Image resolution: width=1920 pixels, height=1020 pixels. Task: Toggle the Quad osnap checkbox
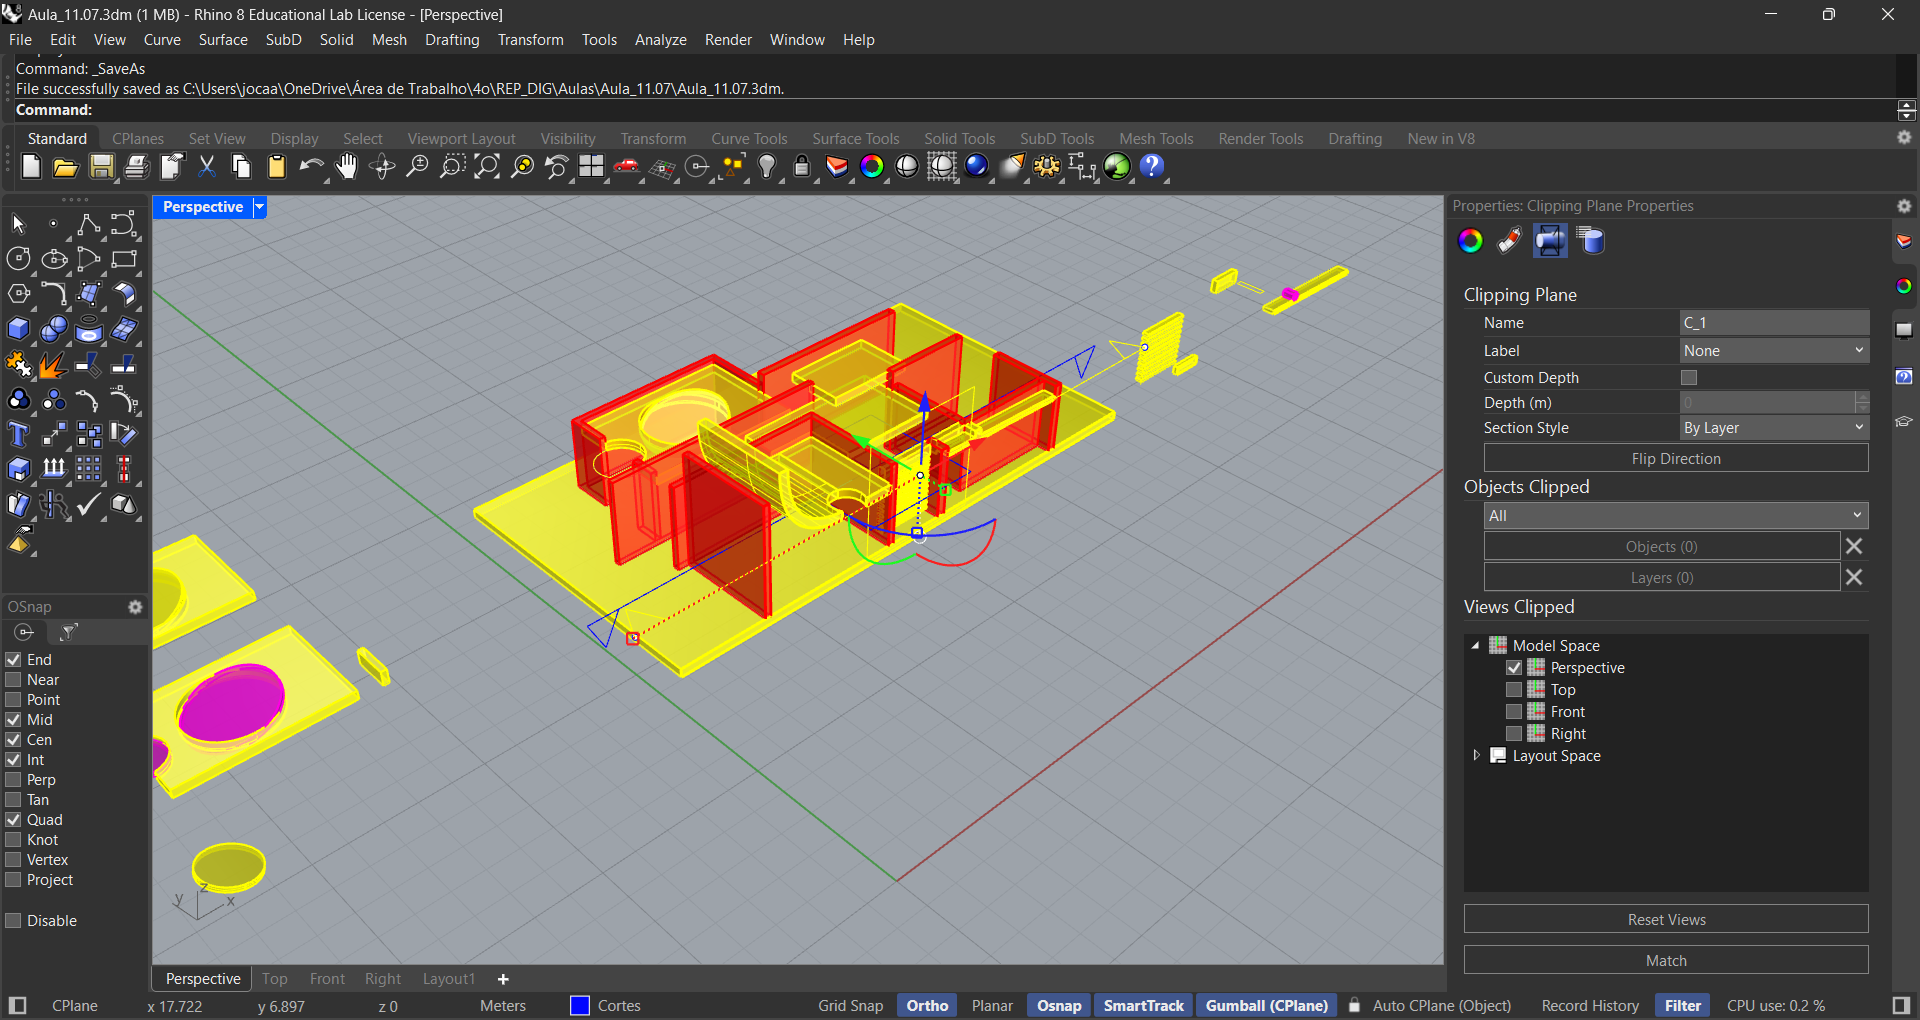pos(14,820)
